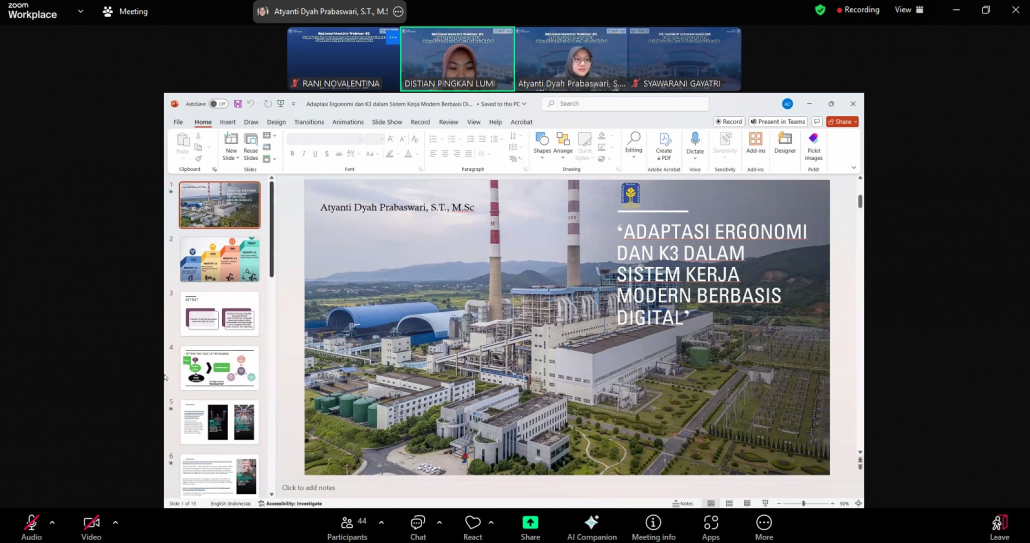Toggle text Shadow formatting
The image size is (1030, 543).
point(326,154)
